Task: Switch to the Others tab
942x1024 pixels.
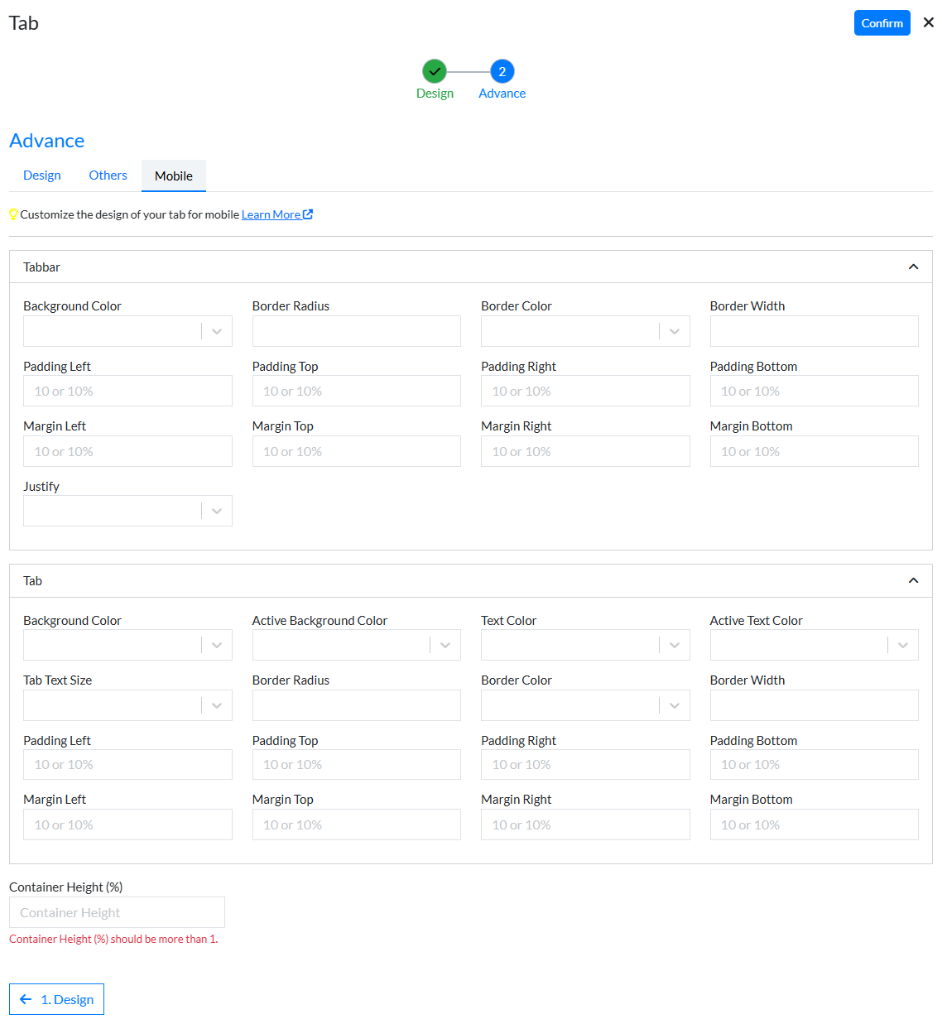Action: pos(107,175)
